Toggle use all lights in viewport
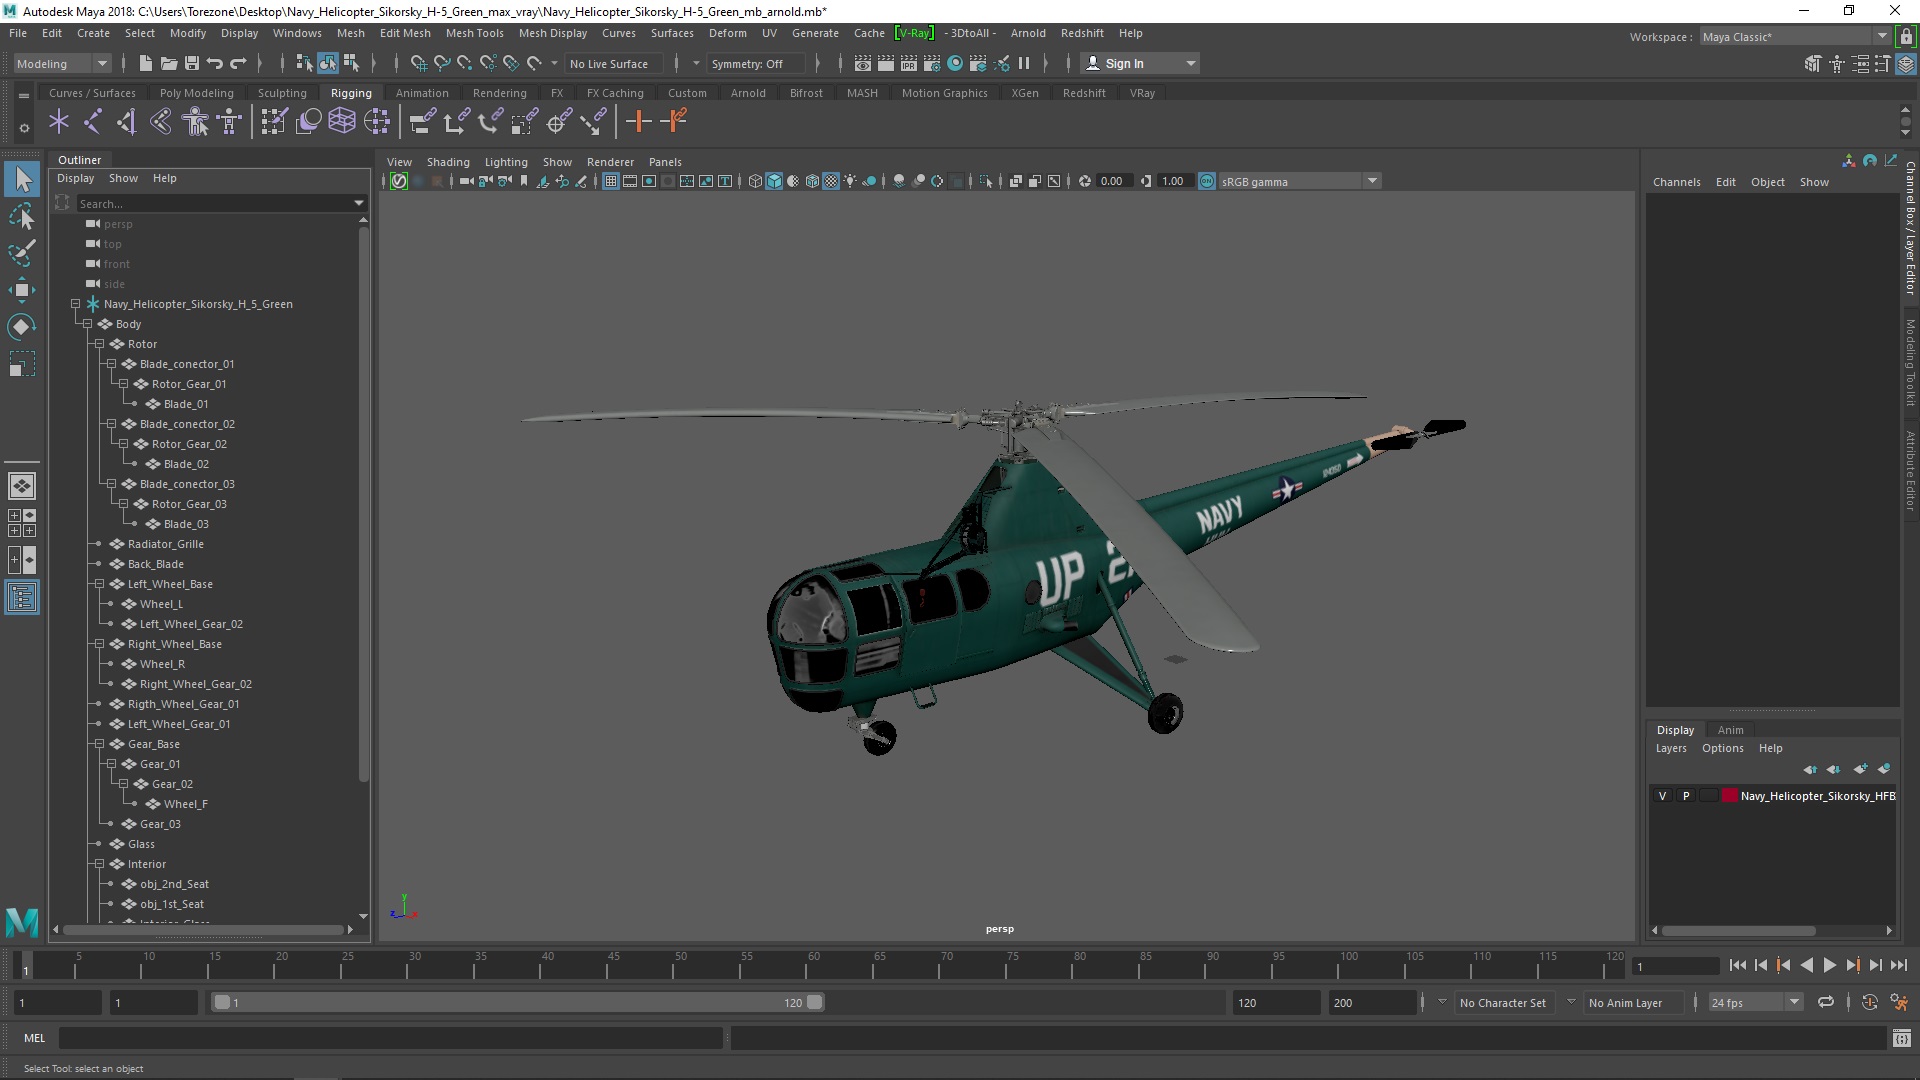Viewport: 1920px width, 1080px height. (850, 181)
